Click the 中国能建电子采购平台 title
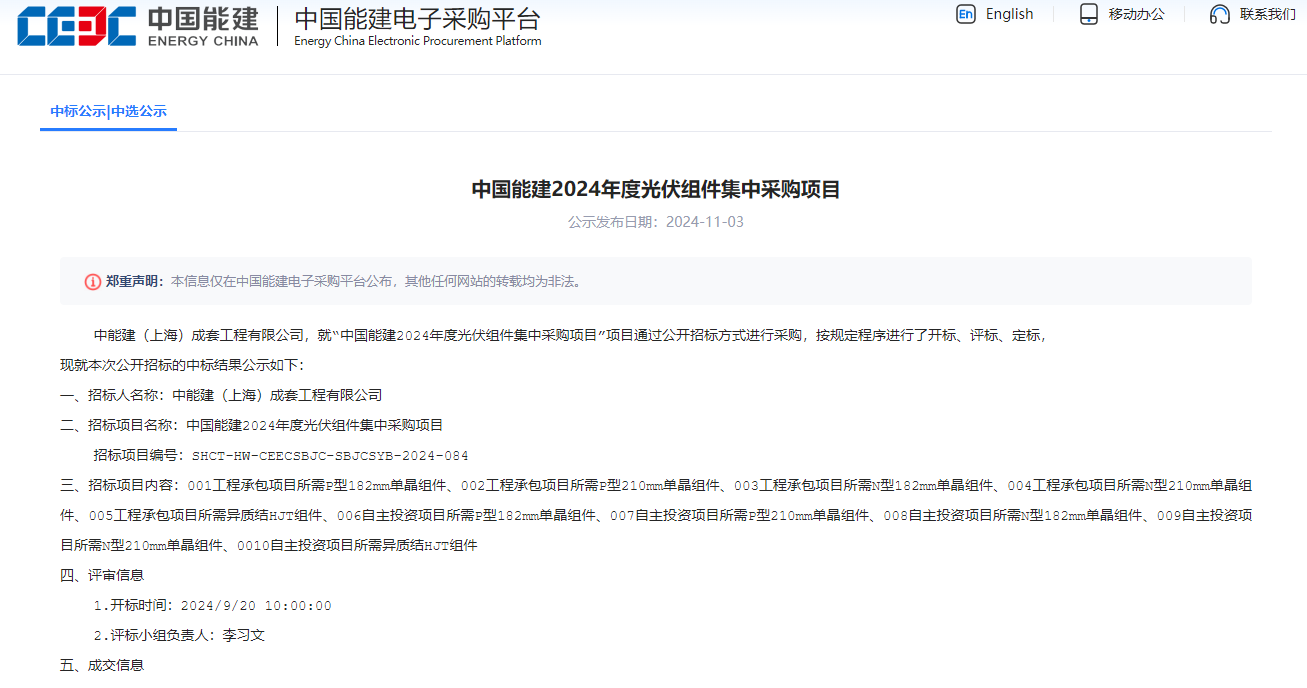Viewport: 1307px width, 688px height. (417, 19)
